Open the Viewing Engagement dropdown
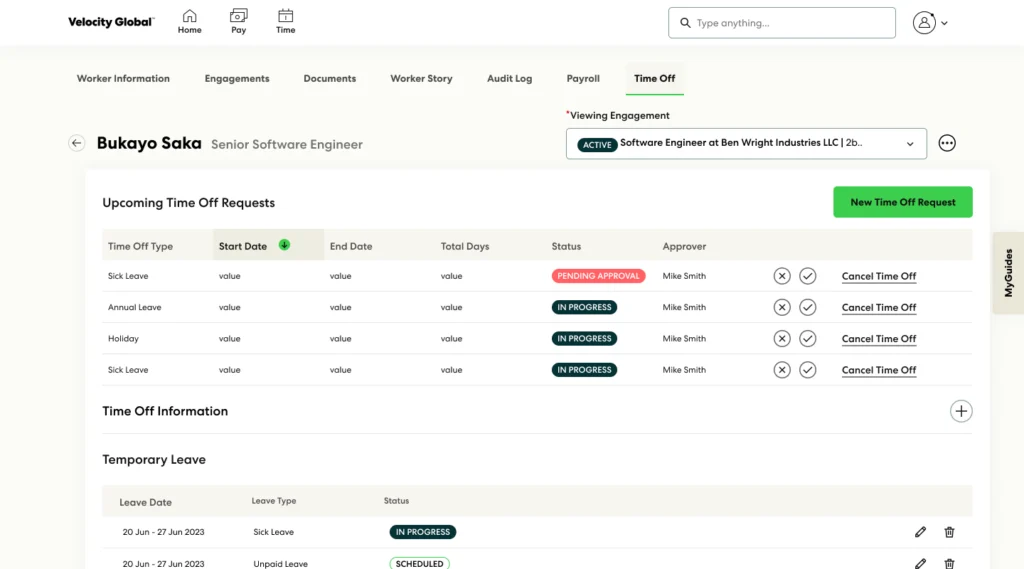The height and width of the screenshot is (569, 1024). point(746,144)
